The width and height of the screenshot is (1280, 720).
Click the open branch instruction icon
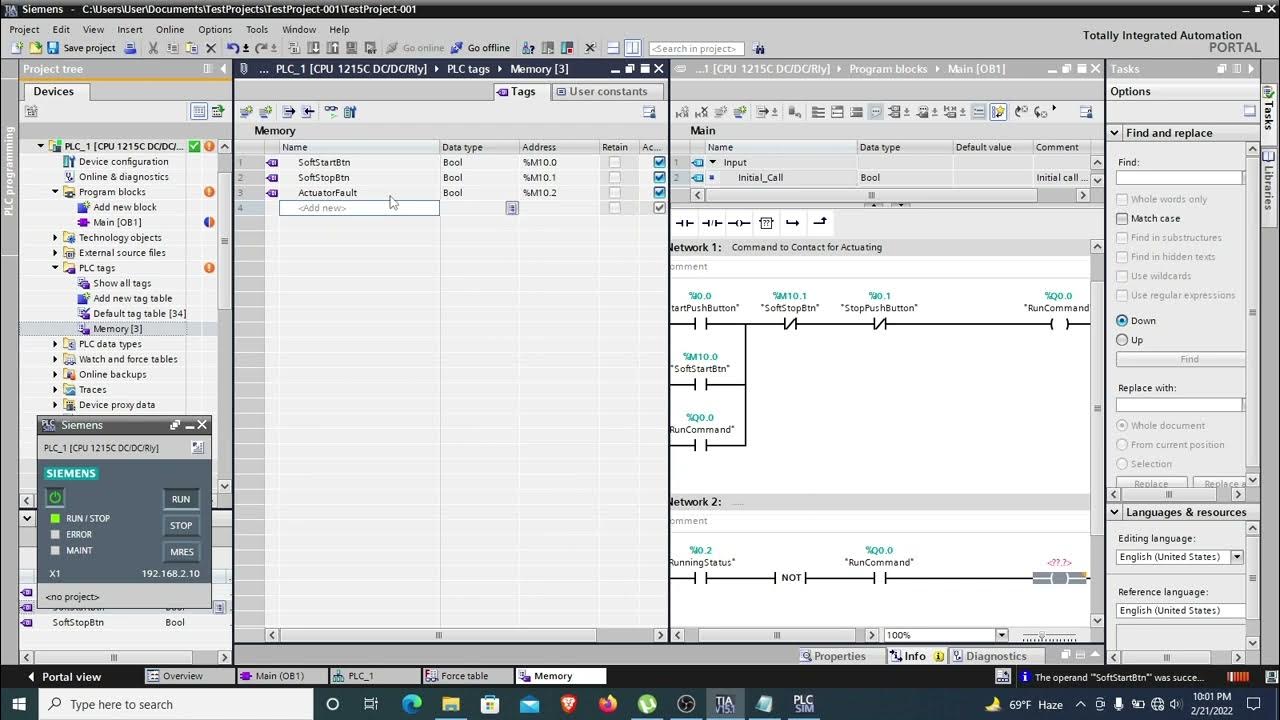pyautogui.click(x=793, y=222)
